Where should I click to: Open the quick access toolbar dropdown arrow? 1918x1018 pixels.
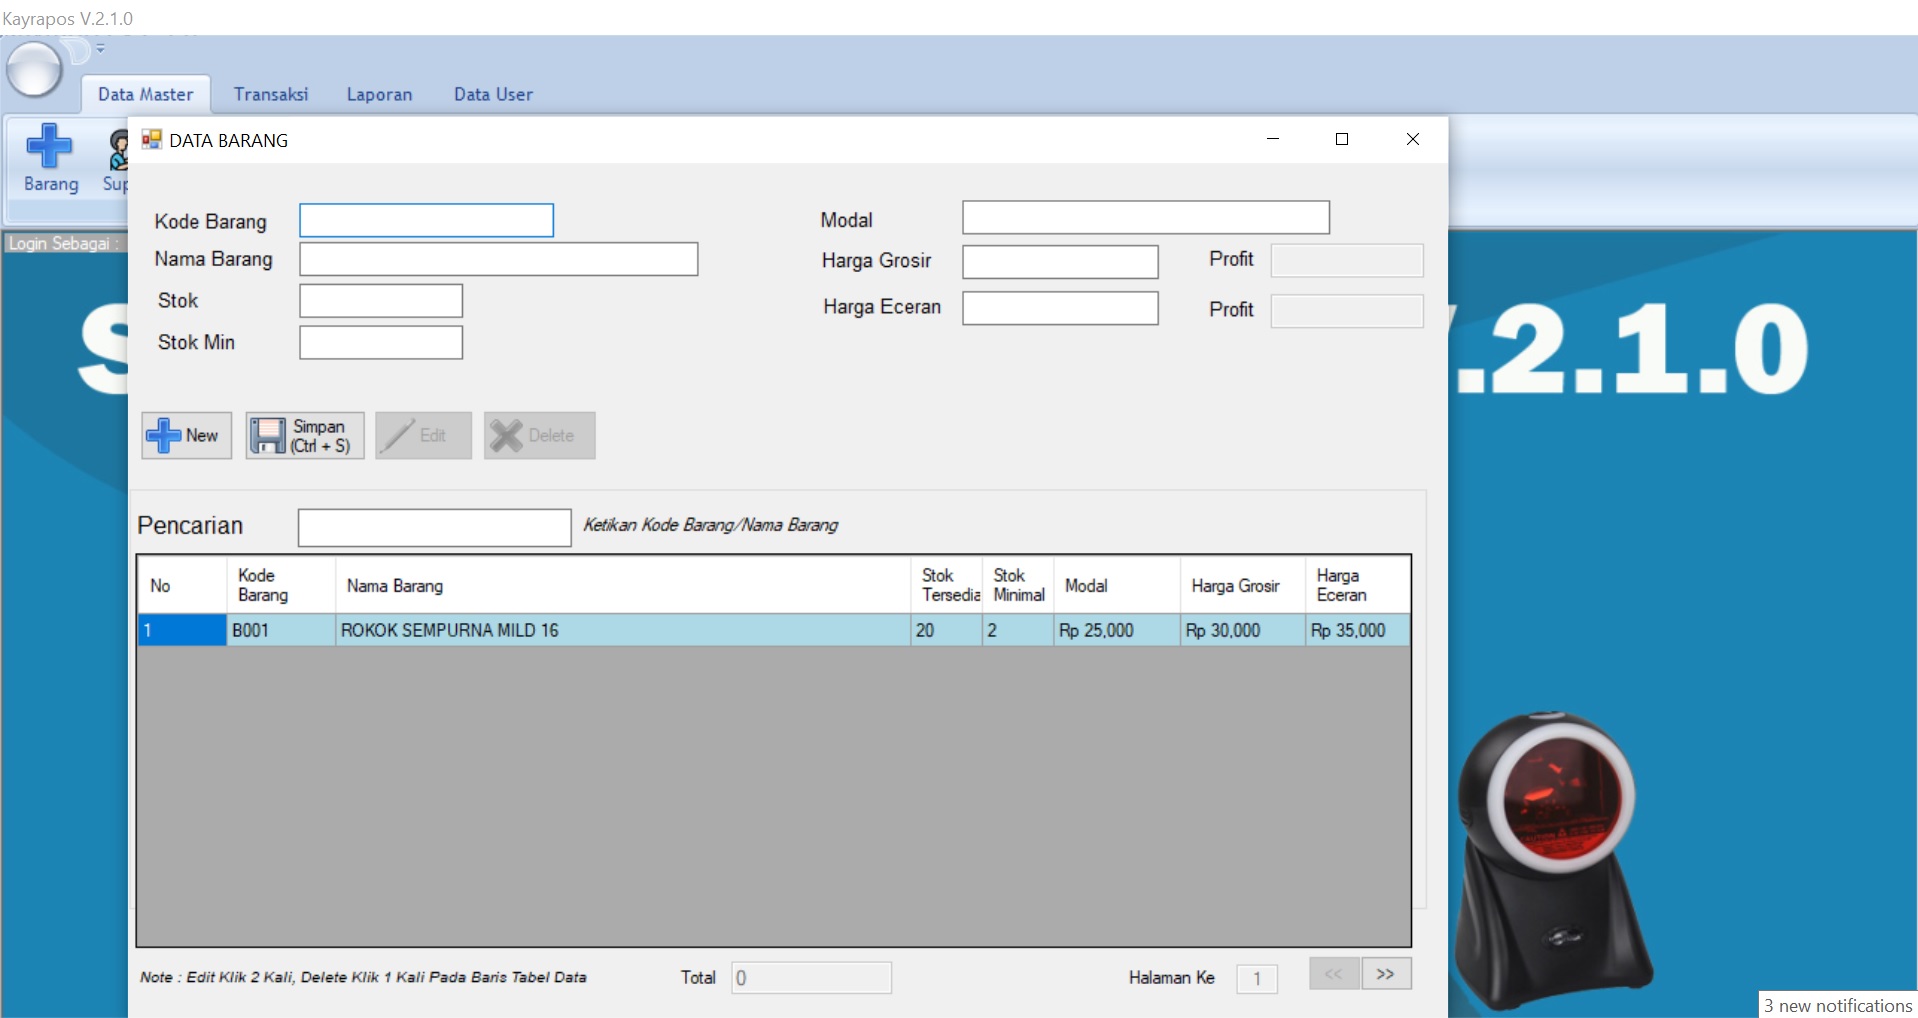(x=100, y=48)
